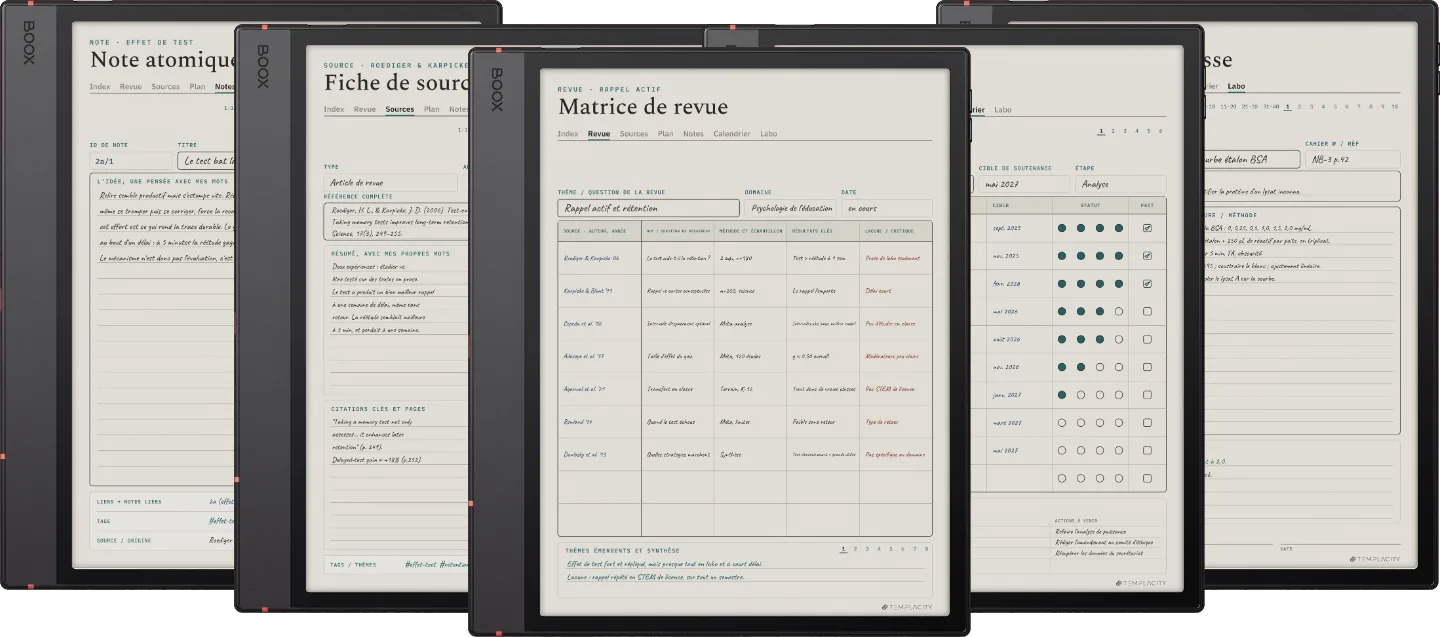Click the Étape field showing 'Analyse'
Screen dimensions: 1440x637
1120,184
